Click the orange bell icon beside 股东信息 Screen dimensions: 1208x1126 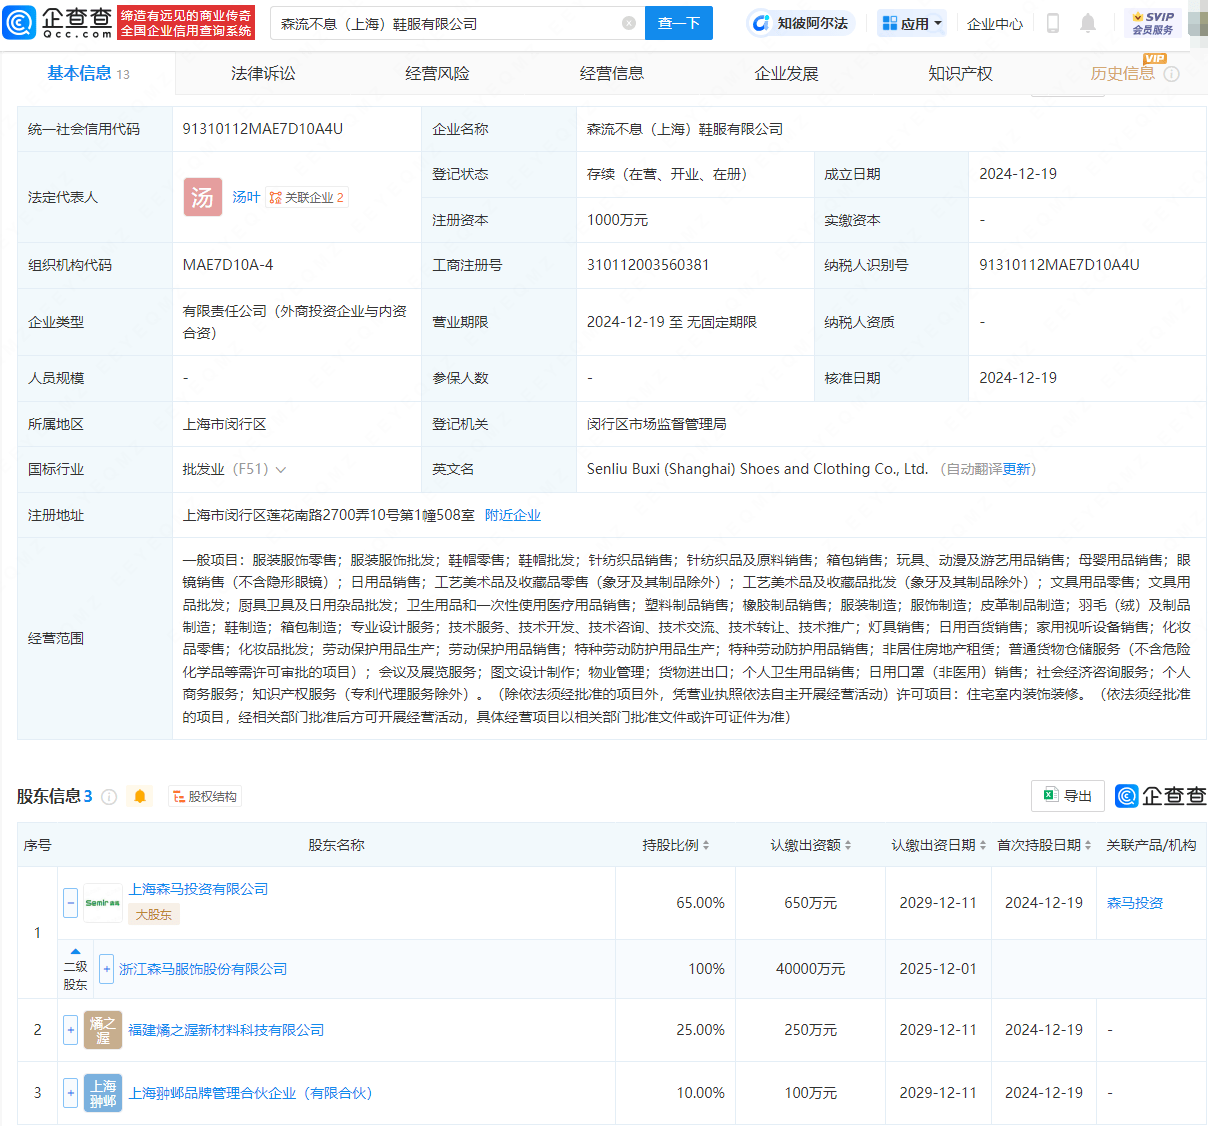click(140, 796)
